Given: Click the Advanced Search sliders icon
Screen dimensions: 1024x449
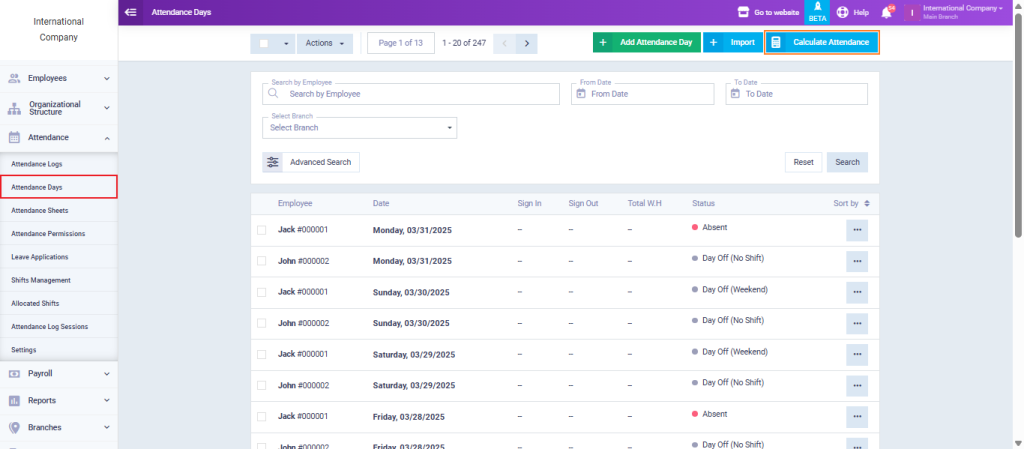Looking at the screenshot, I should [x=273, y=163].
